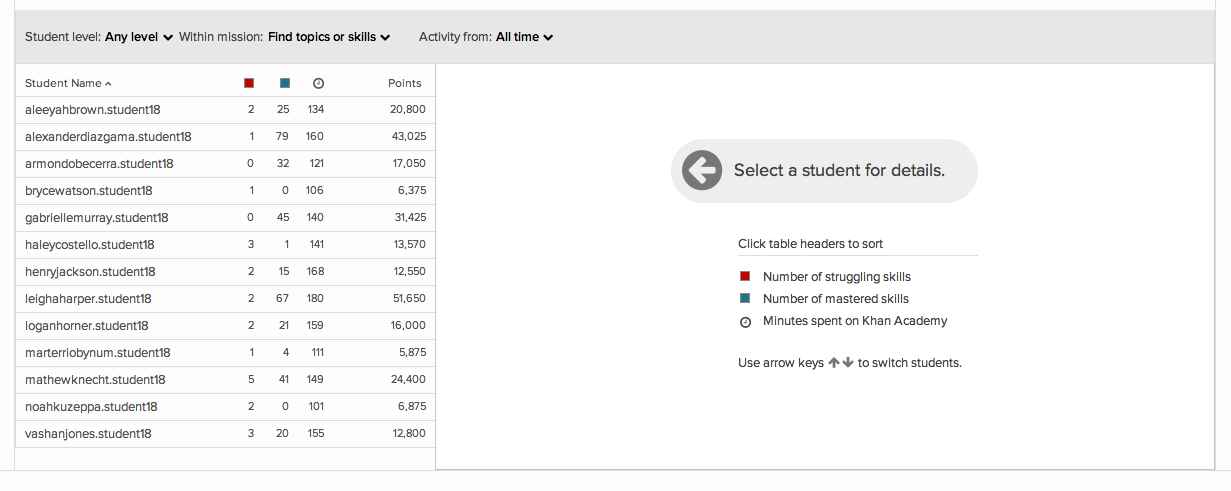
Task: Sort by minutes spent clock icon header
Action: pos(318,84)
